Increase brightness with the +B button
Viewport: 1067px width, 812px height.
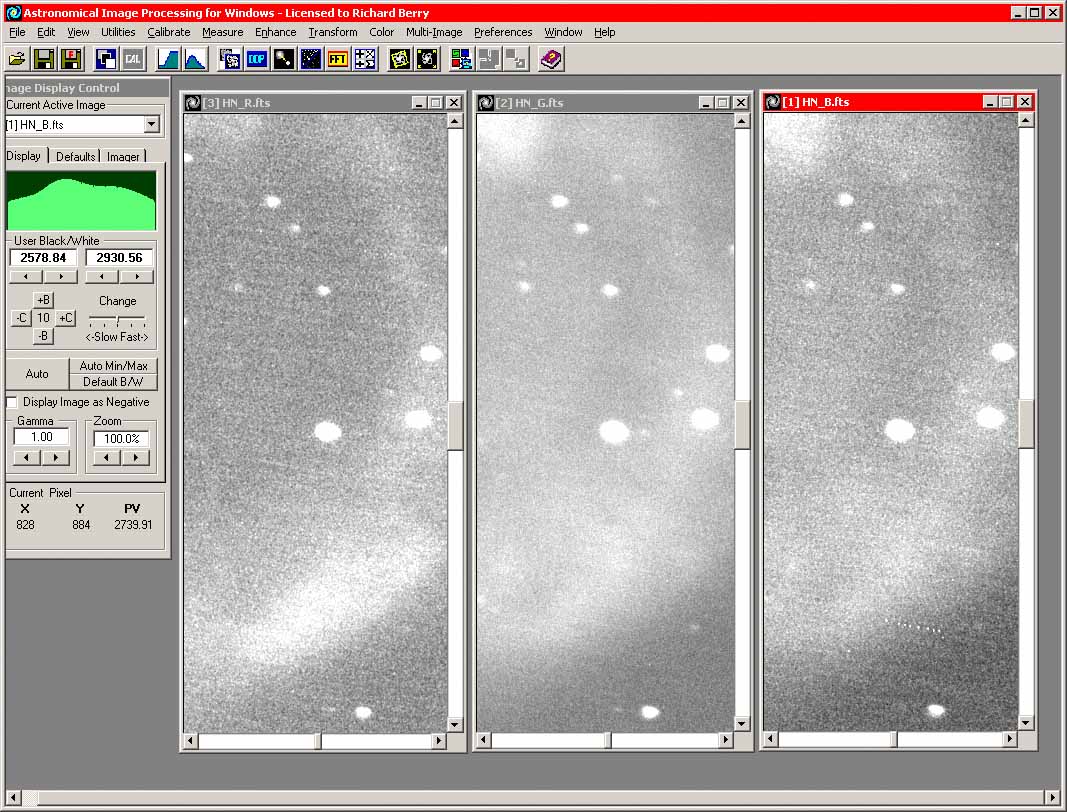coord(43,300)
